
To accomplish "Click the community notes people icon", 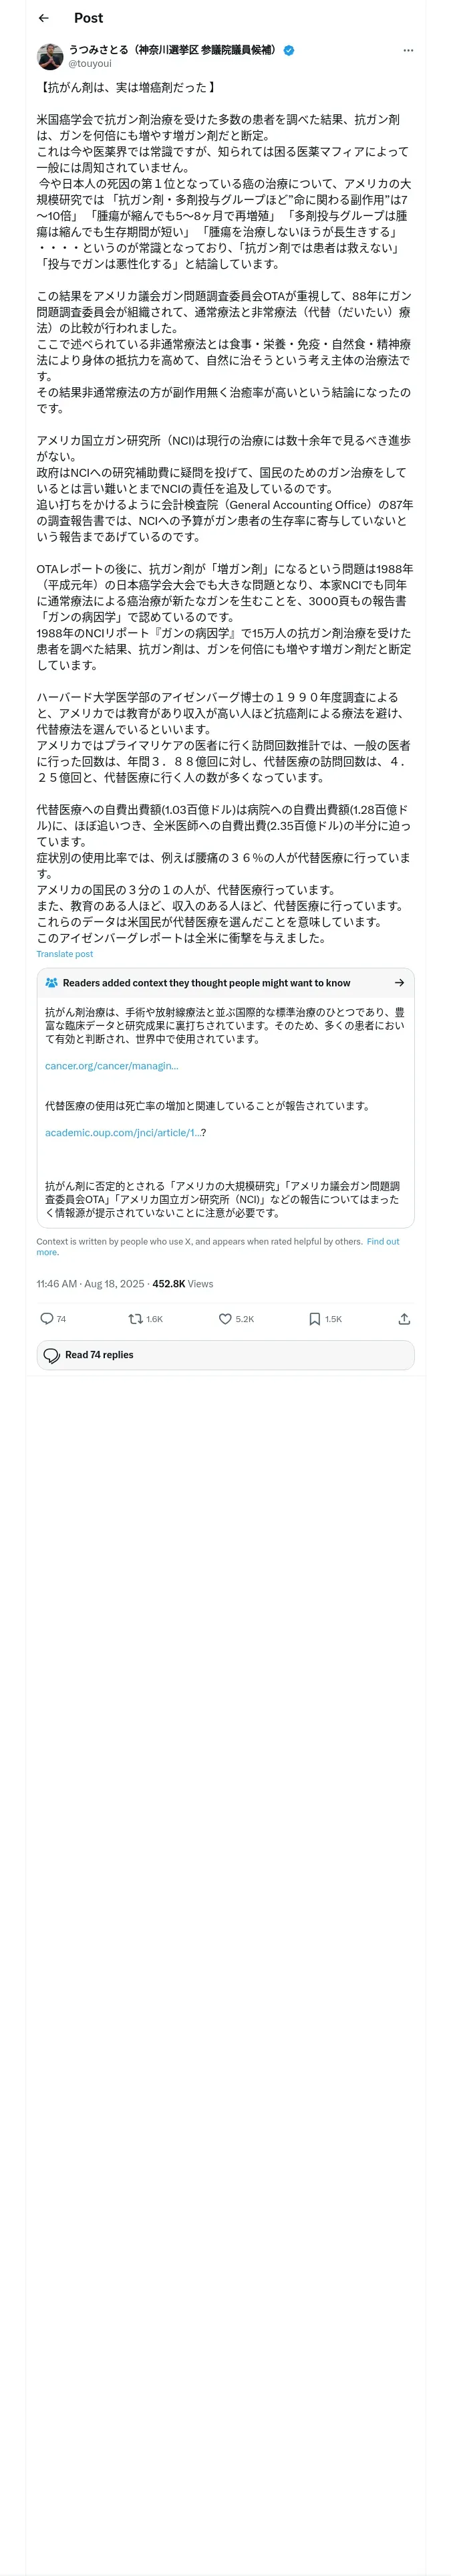I will coord(51,983).
